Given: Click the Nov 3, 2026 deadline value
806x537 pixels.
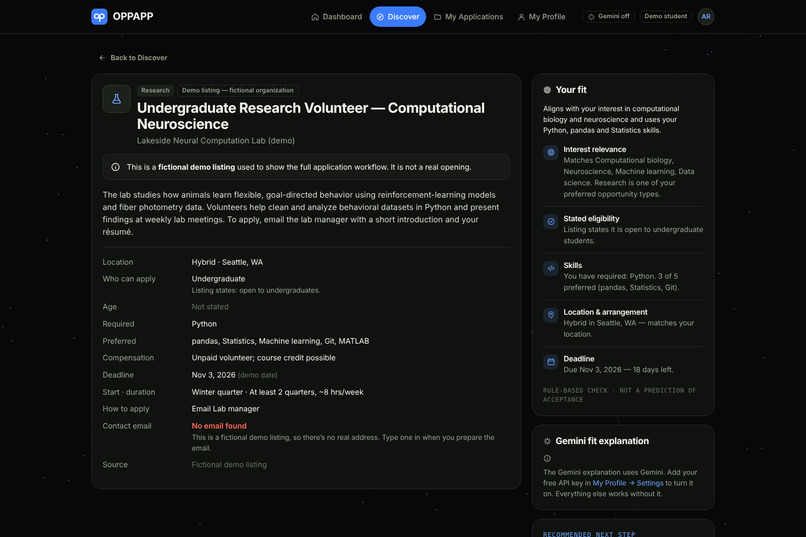Looking at the screenshot, I should point(213,375).
